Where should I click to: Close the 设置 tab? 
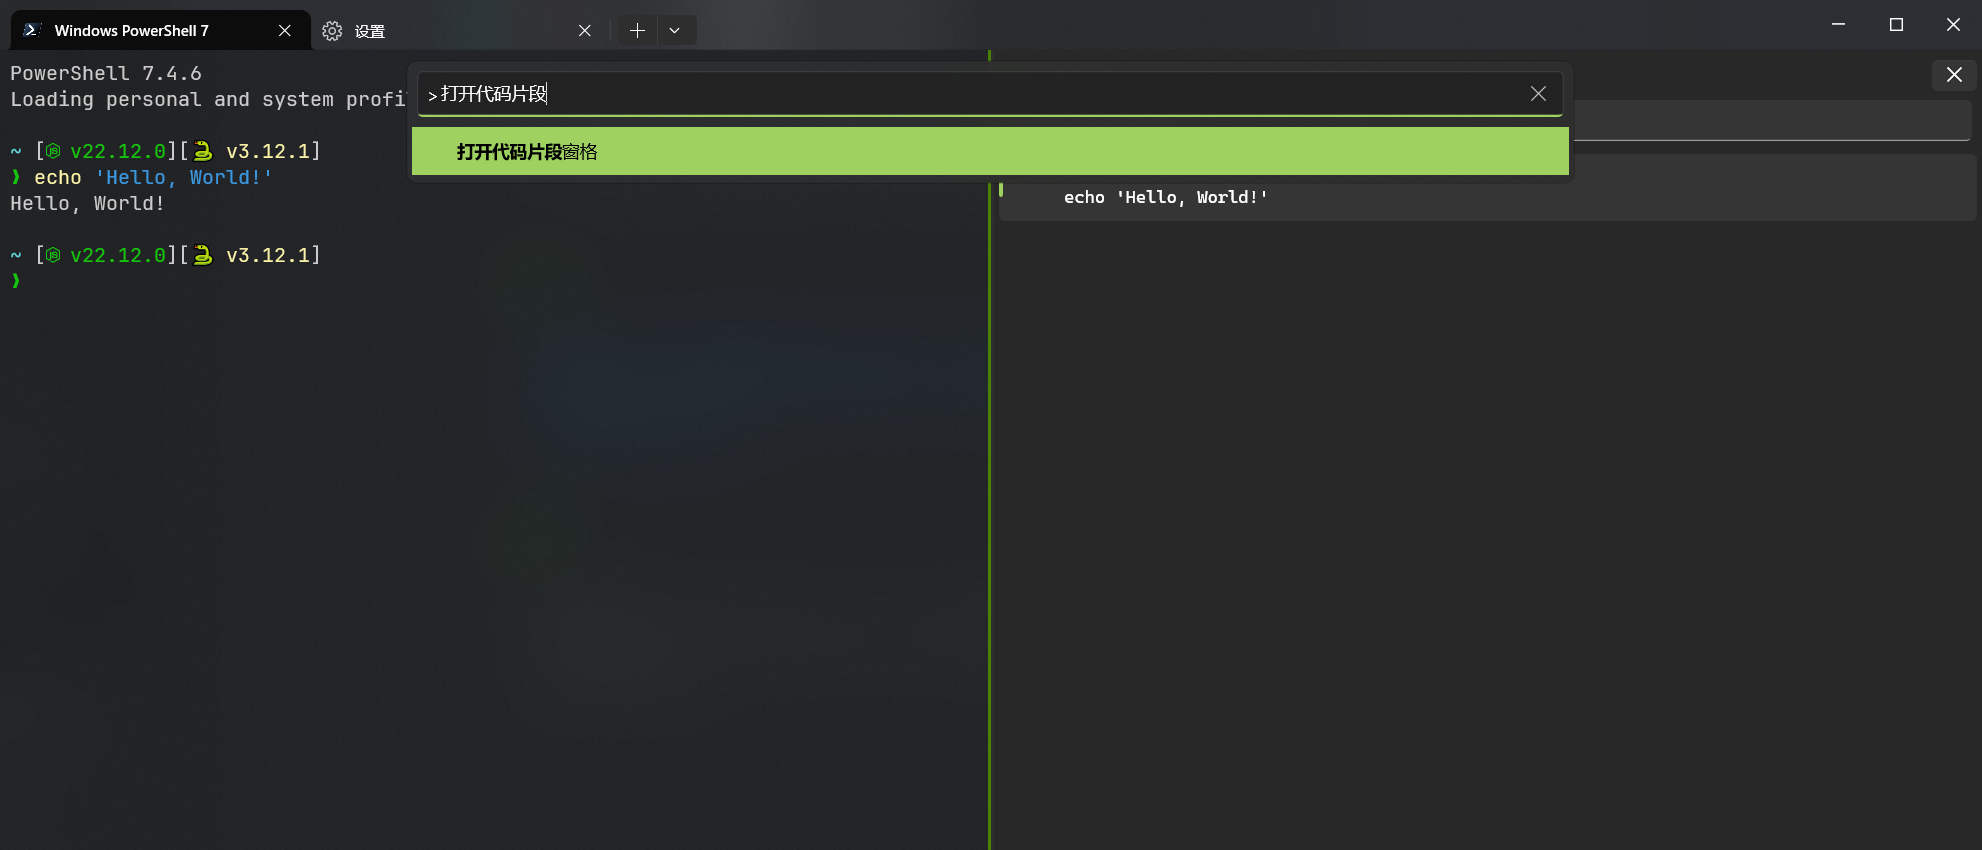pyautogui.click(x=585, y=31)
